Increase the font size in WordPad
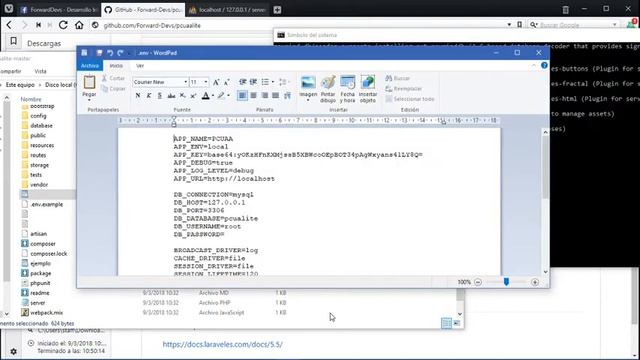 216,82
